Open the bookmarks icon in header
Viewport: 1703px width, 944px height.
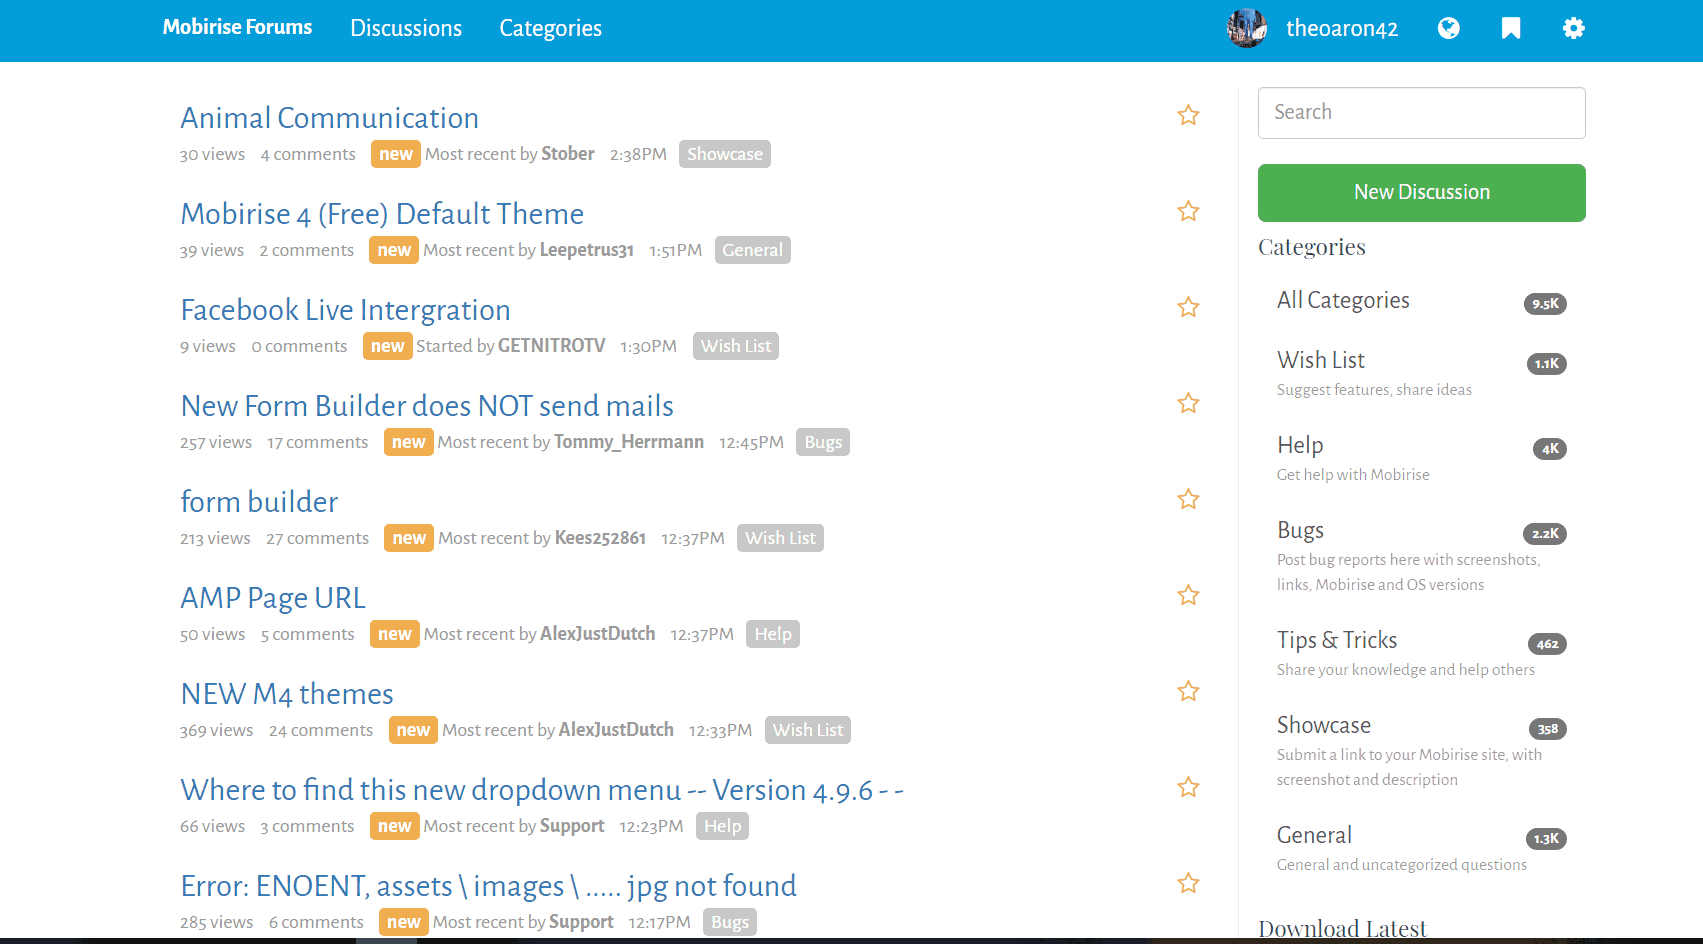pyautogui.click(x=1511, y=28)
